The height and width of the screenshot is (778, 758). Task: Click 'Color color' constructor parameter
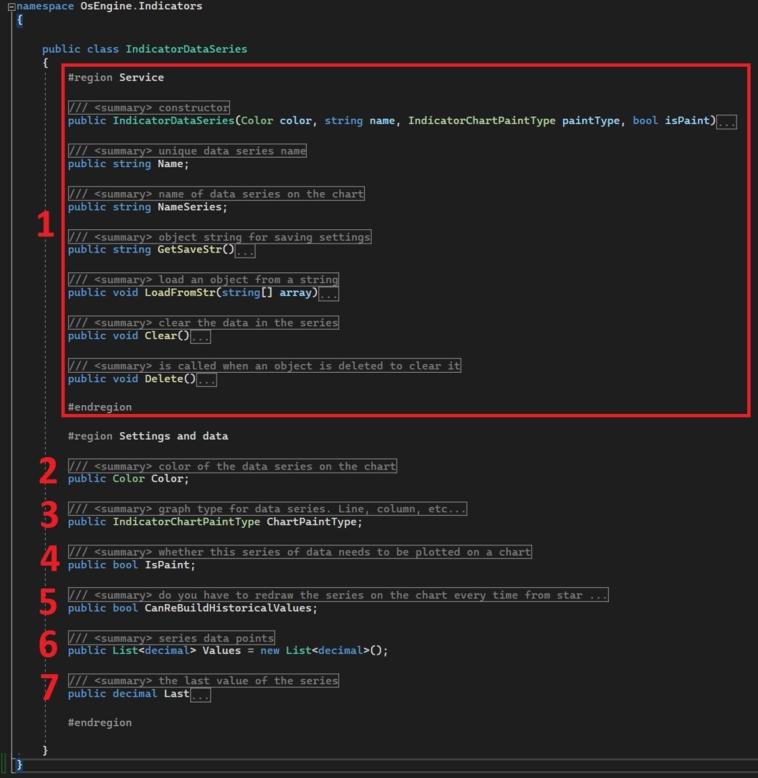[x=276, y=121]
